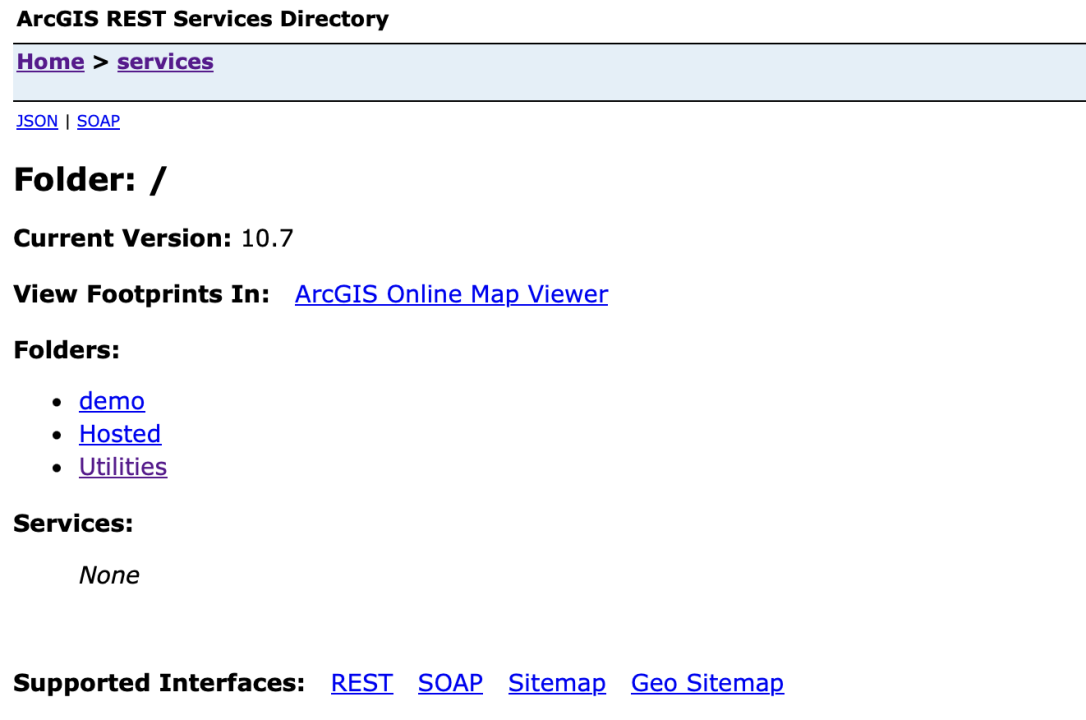Click the 'Folders:' label

point(66,350)
